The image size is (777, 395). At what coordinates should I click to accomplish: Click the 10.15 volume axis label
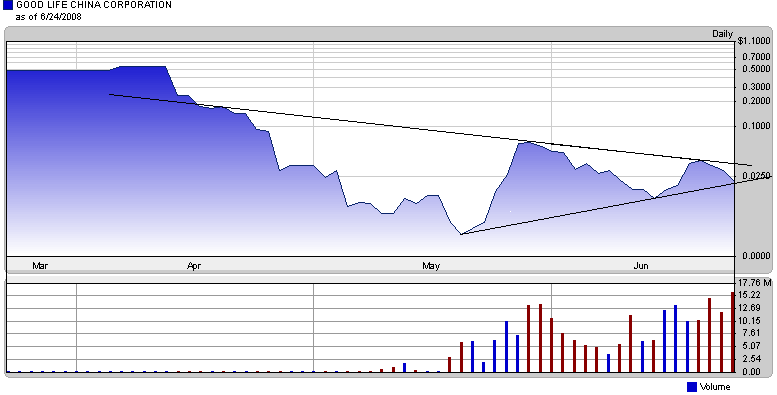point(749,321)
